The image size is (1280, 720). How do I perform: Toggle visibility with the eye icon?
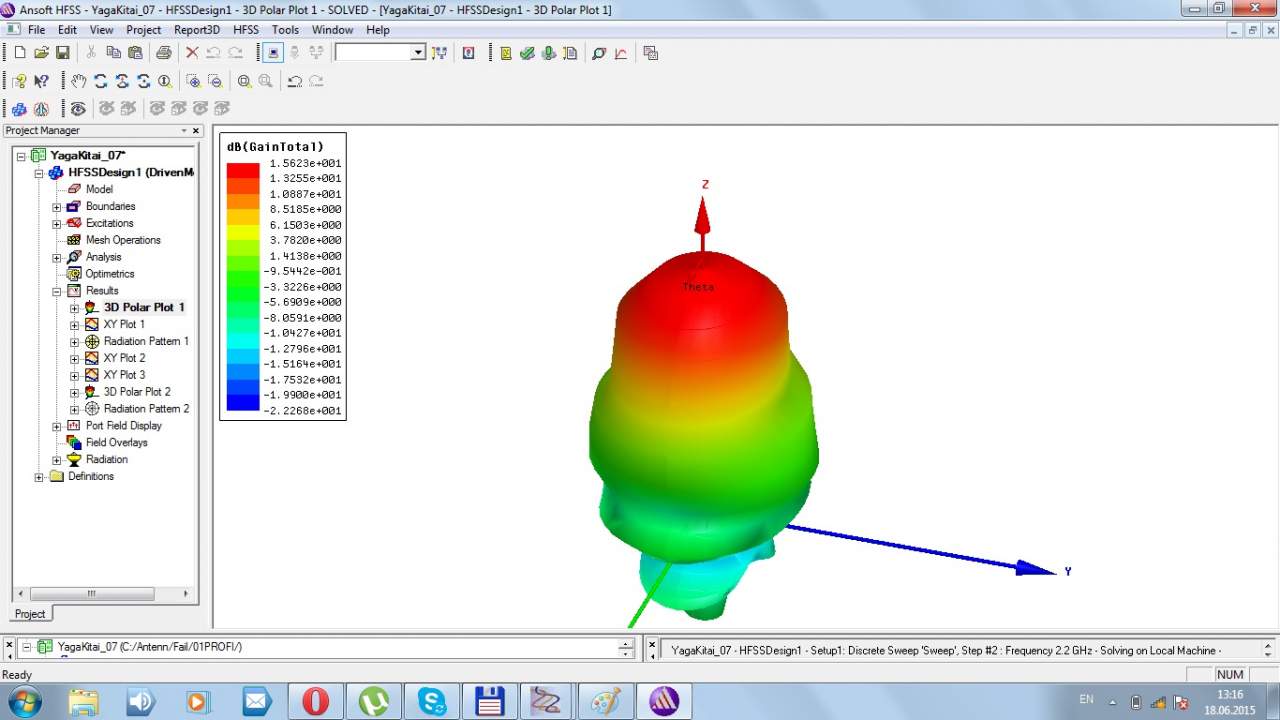pos(78,108)
